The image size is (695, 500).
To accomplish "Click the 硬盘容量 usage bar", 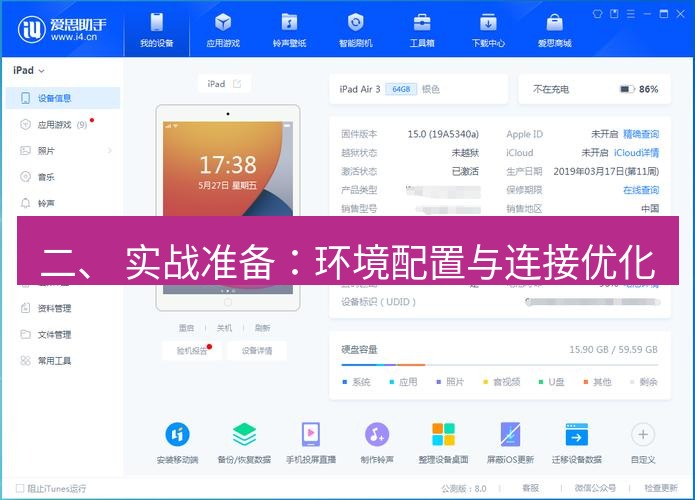I will pos(500,365).
